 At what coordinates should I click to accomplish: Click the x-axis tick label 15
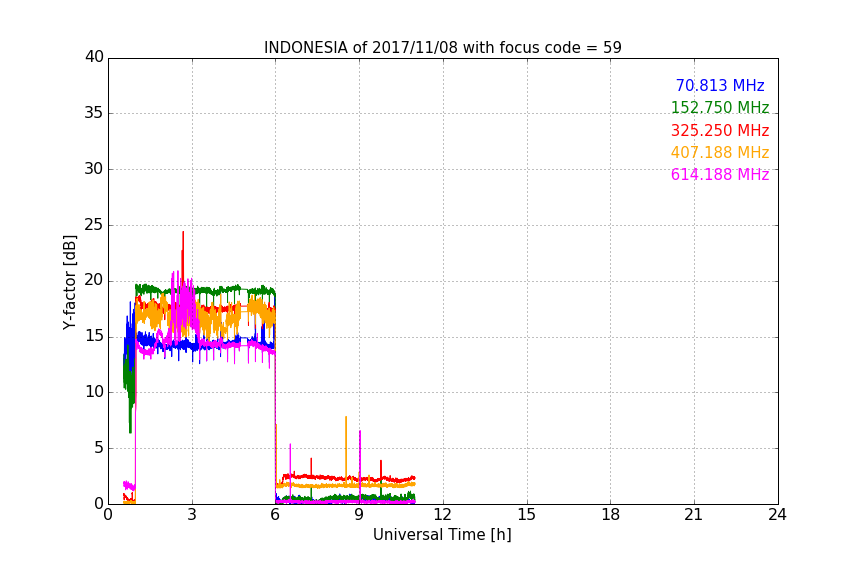click(527, 515)
